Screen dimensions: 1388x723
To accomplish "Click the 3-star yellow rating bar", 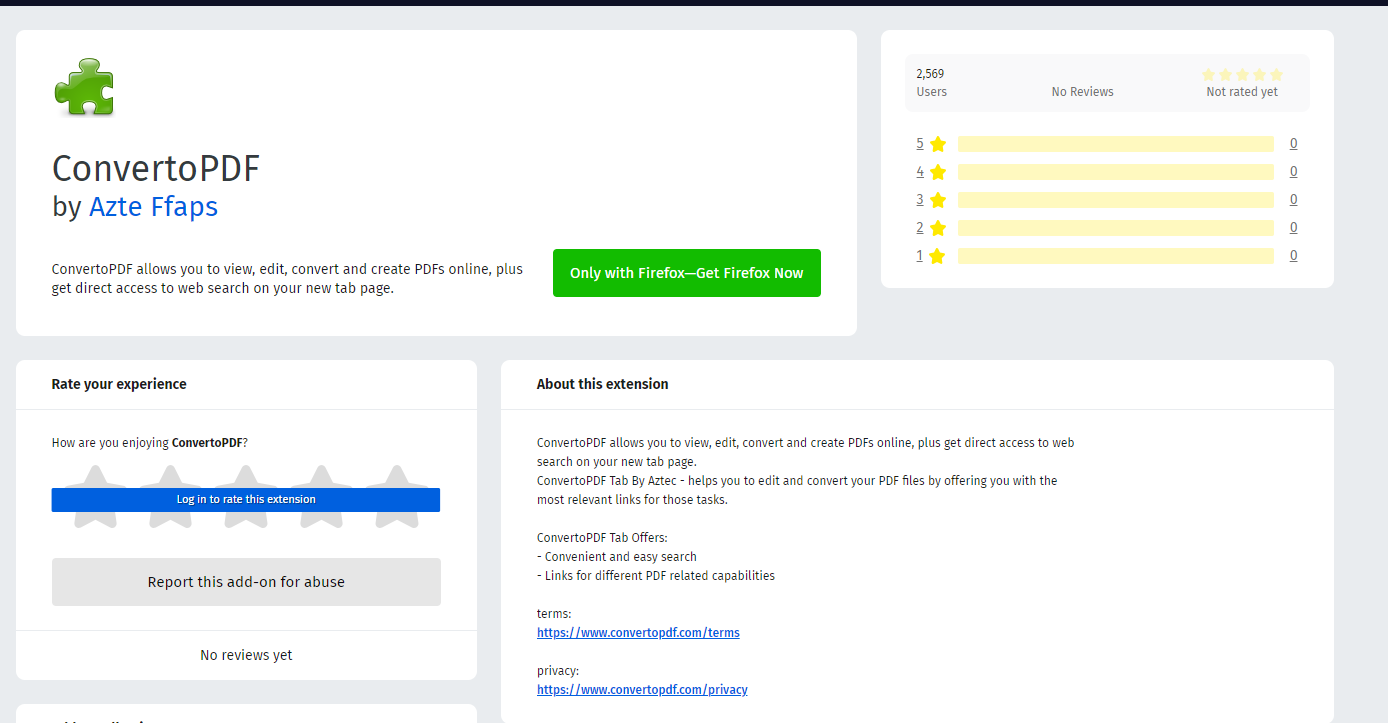I will tap(1115, 200).
